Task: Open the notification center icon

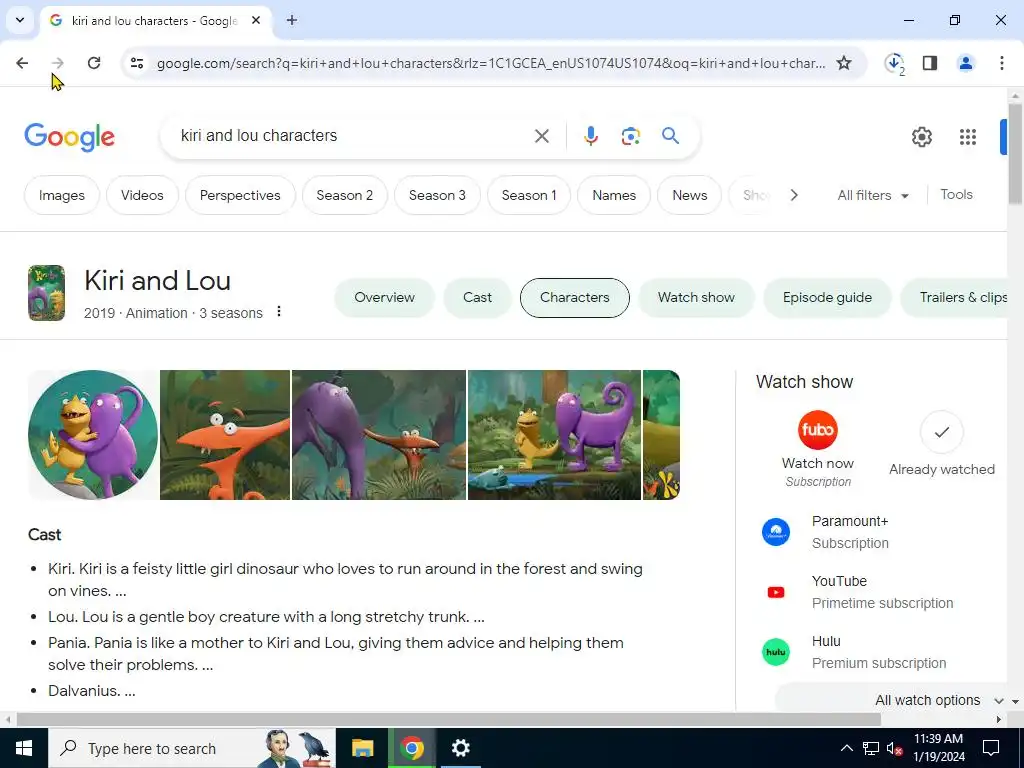Action: tap(991, 748)
